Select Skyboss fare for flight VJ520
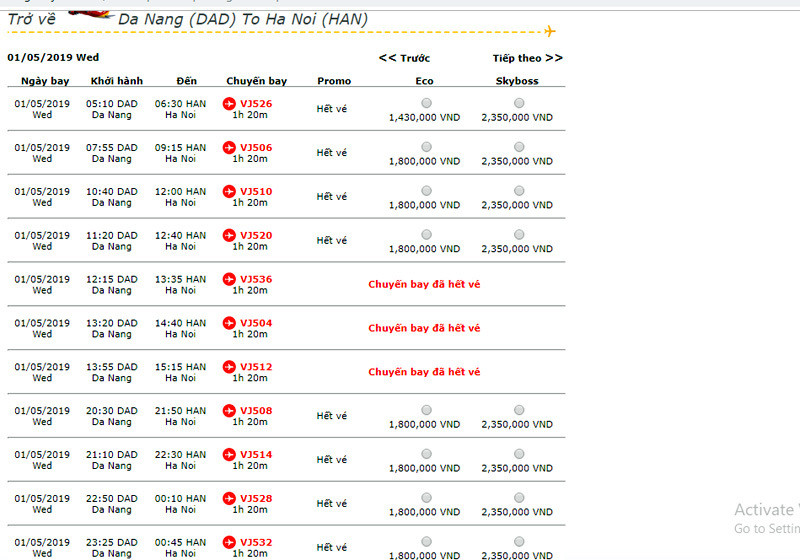This screenshot has height=560, width=800. (519, 235)
